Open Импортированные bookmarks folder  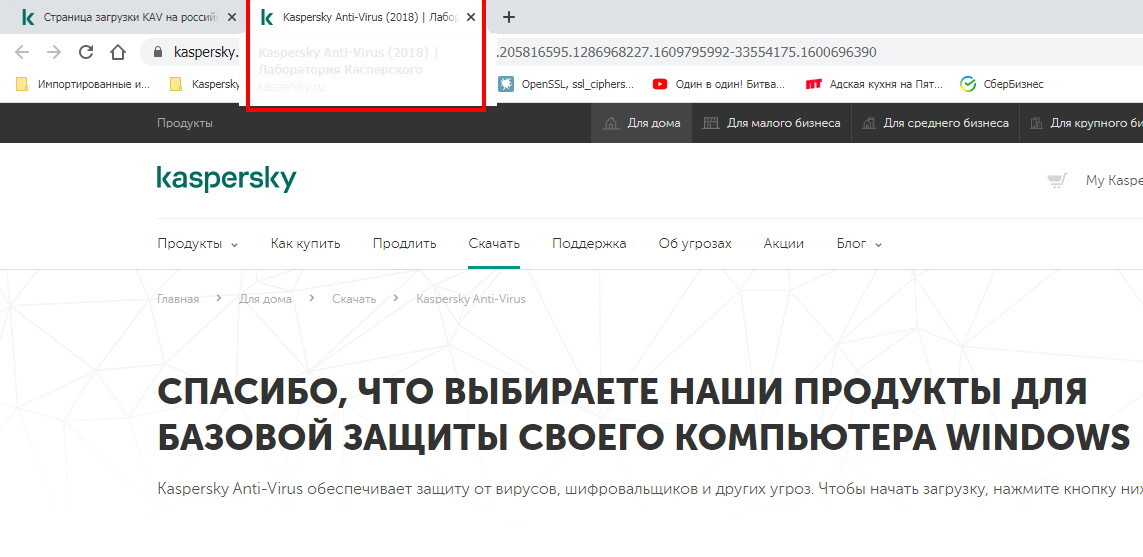(82, 84)
